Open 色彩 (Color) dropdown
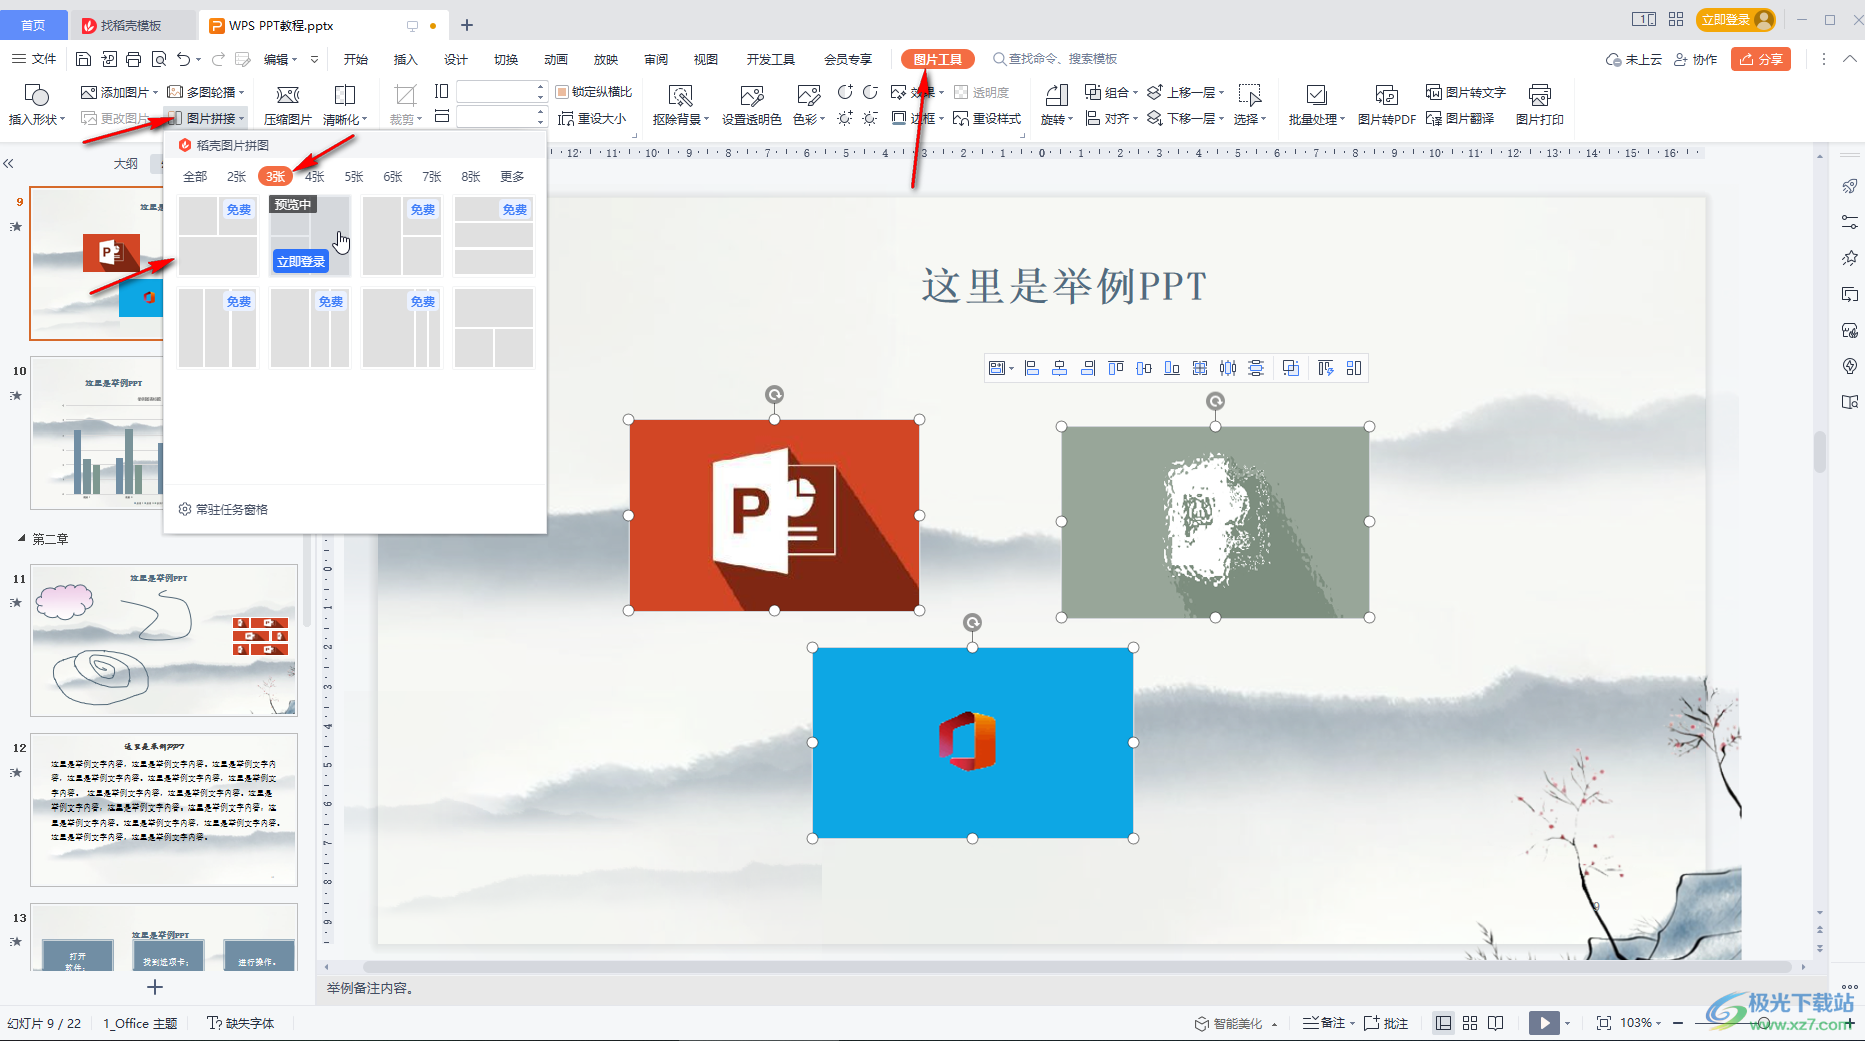Screen dimensions: 1865x1041 (809, 105)
